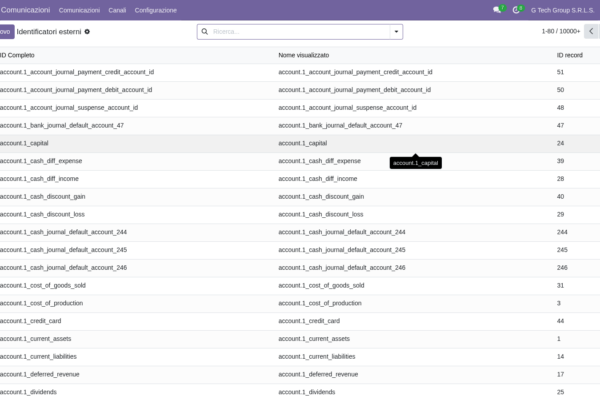
Task: Switch company via G Tech Group S.R.L.S.
Action: [562, 10]
